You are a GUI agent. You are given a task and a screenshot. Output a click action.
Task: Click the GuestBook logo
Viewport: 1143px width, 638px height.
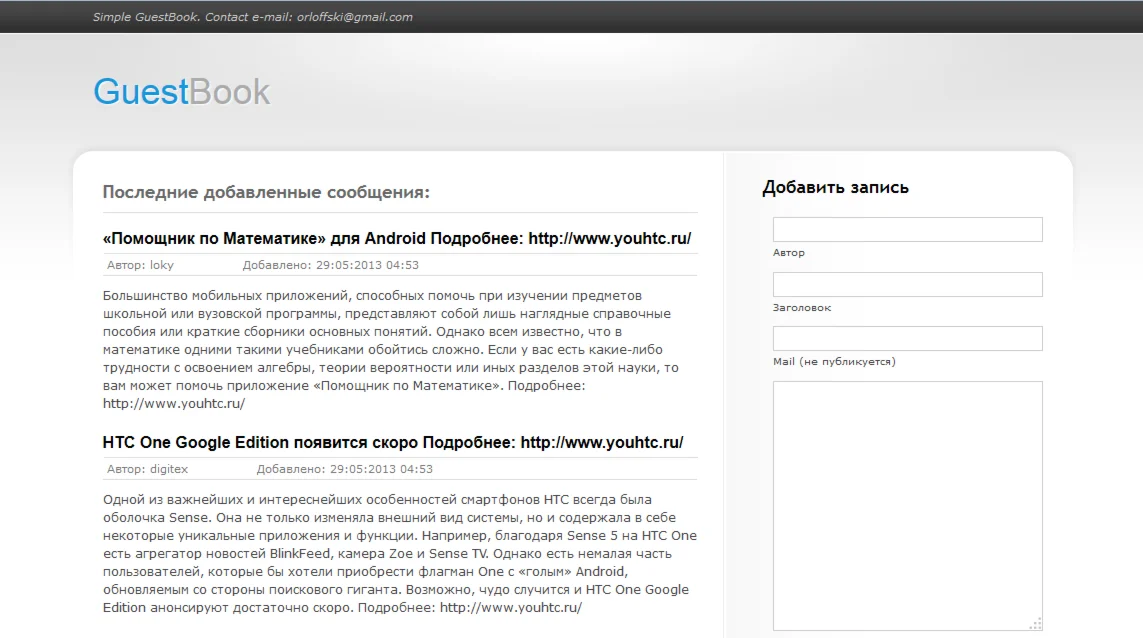(x=181, y=91)
